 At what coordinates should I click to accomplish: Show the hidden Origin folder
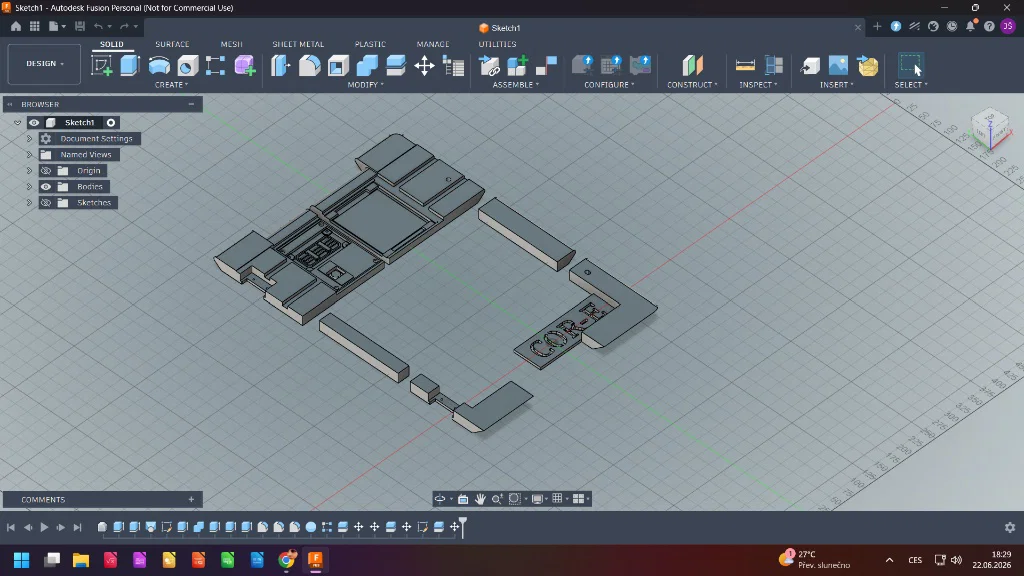click(x=46, y=170)
